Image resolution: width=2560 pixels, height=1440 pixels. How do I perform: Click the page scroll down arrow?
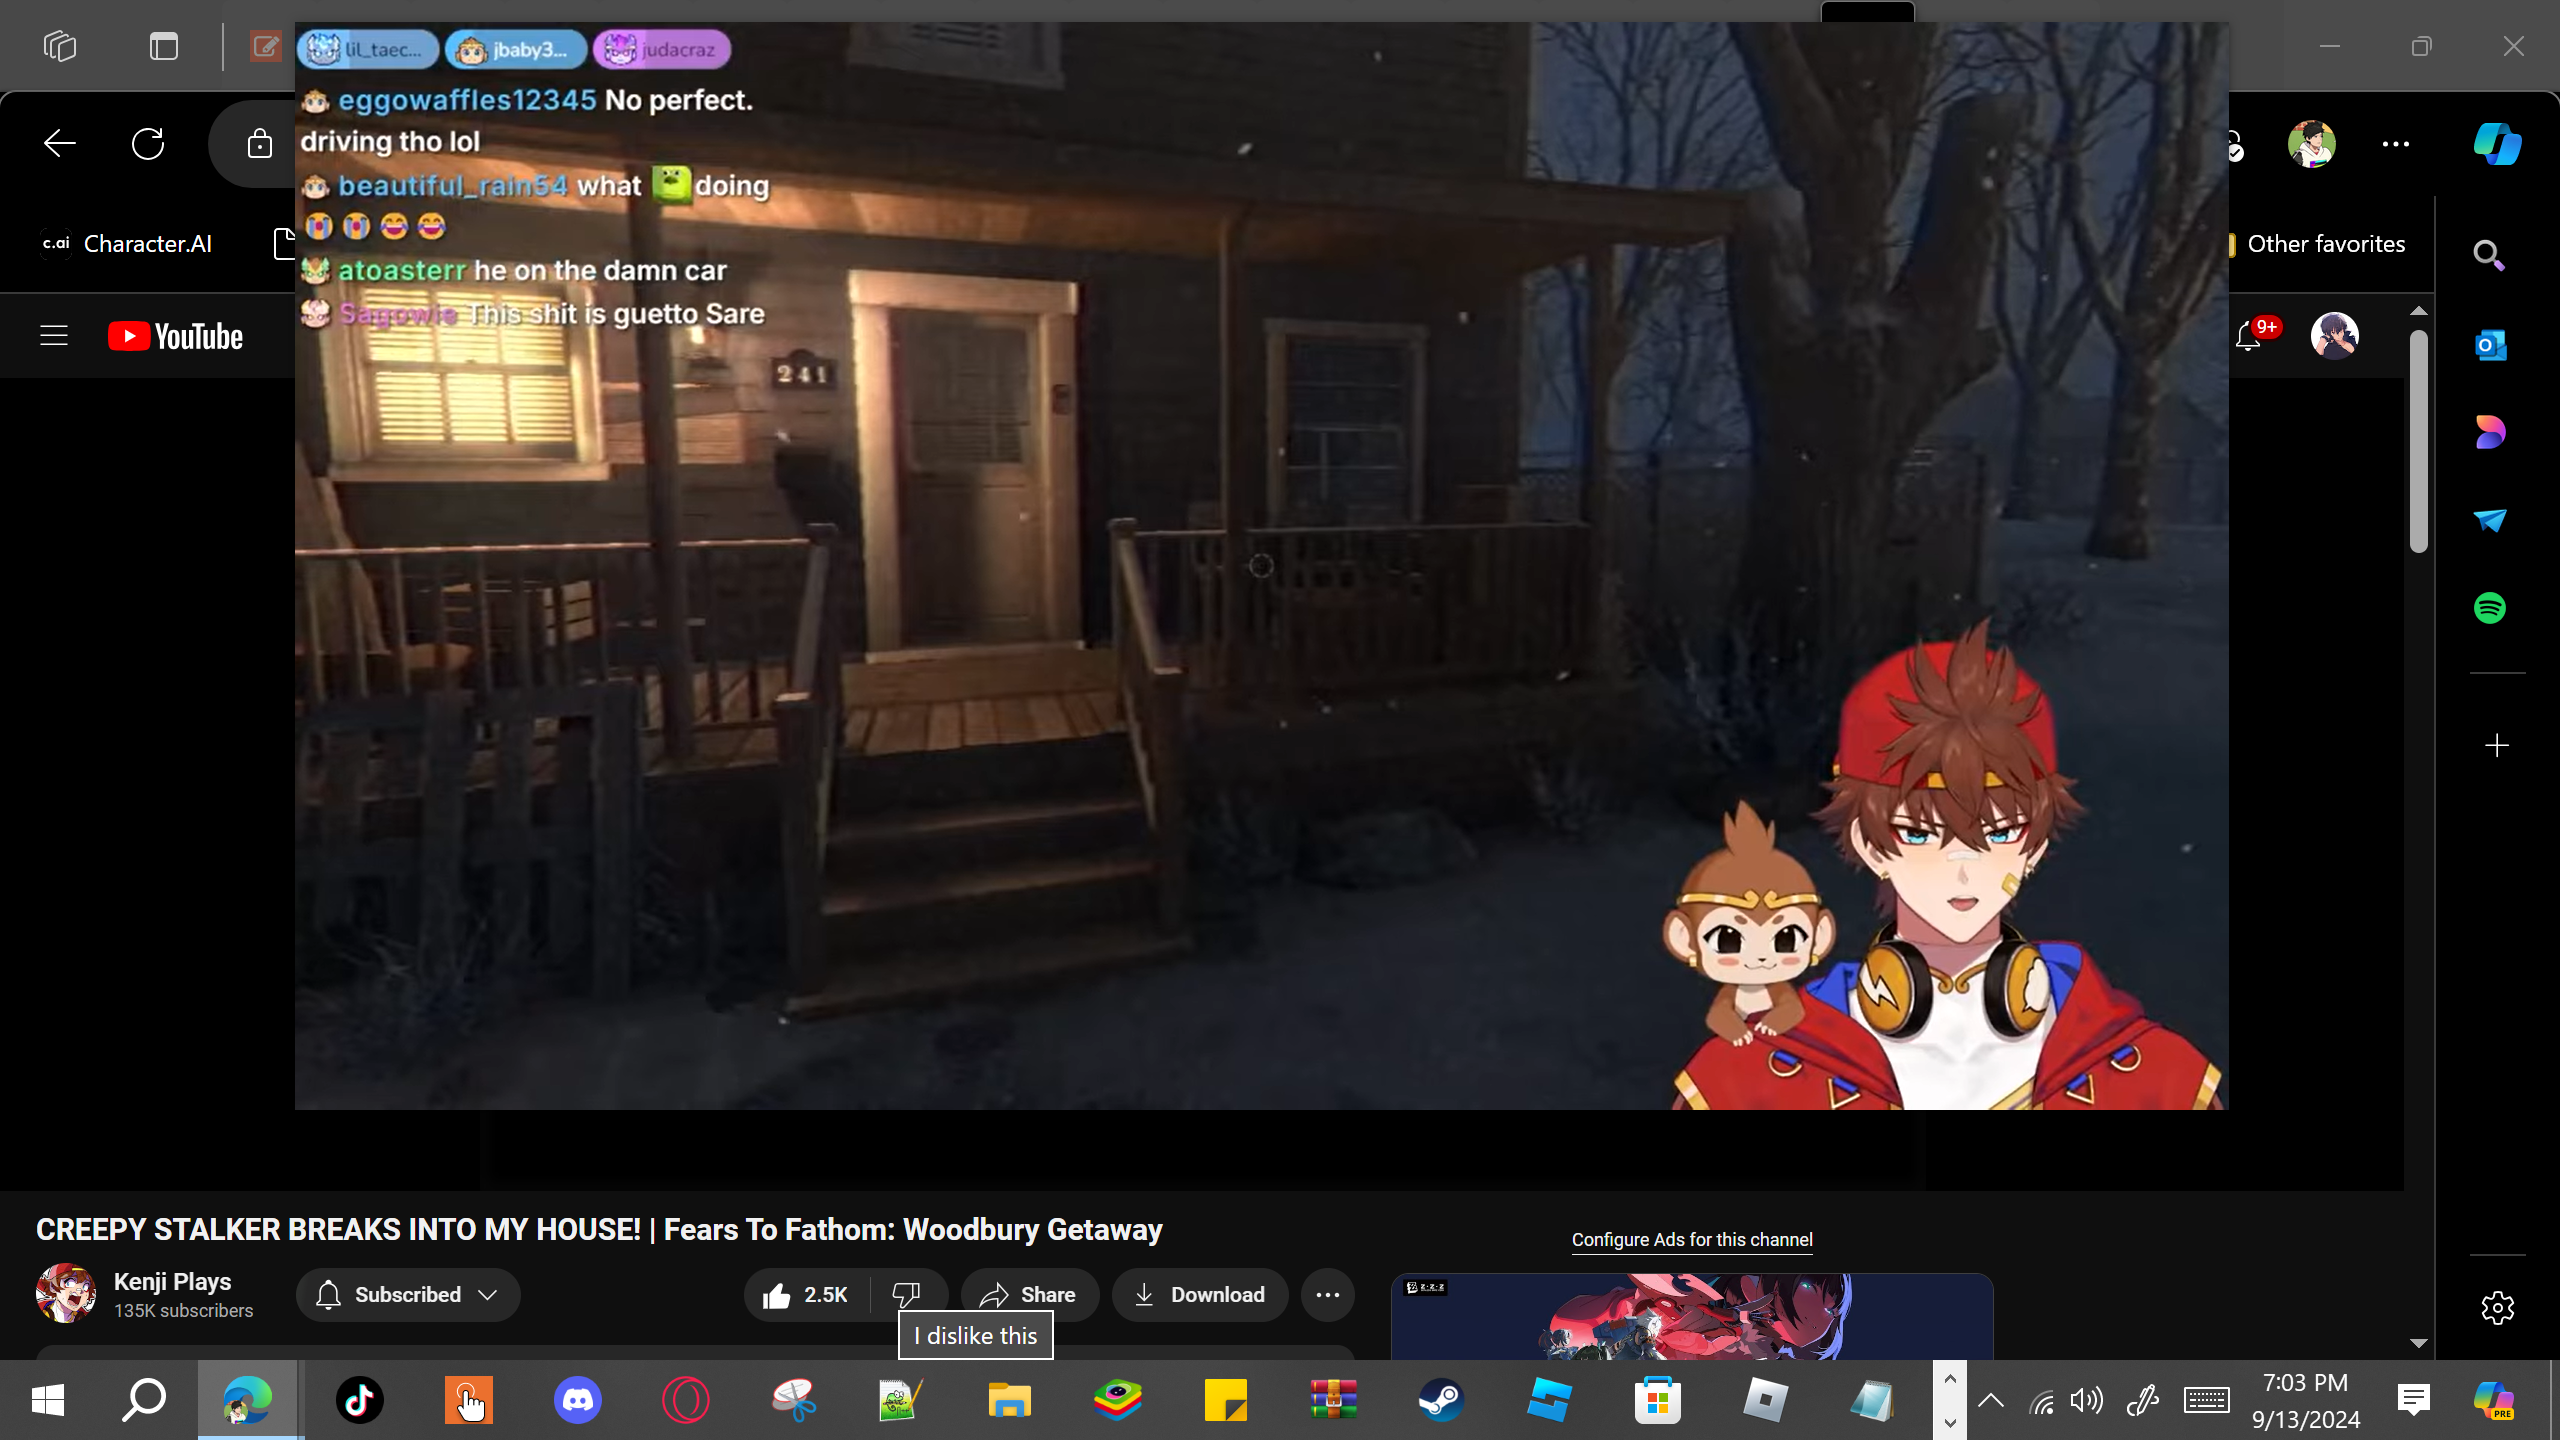(2419, 1343)
